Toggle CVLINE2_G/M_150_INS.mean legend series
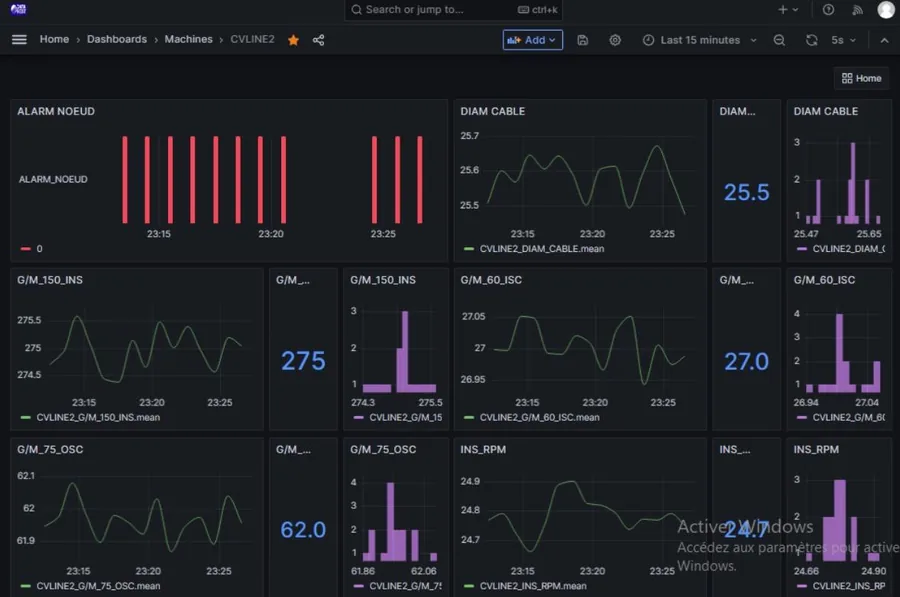This screenshot has width=900, height=597. coord(98,417)
